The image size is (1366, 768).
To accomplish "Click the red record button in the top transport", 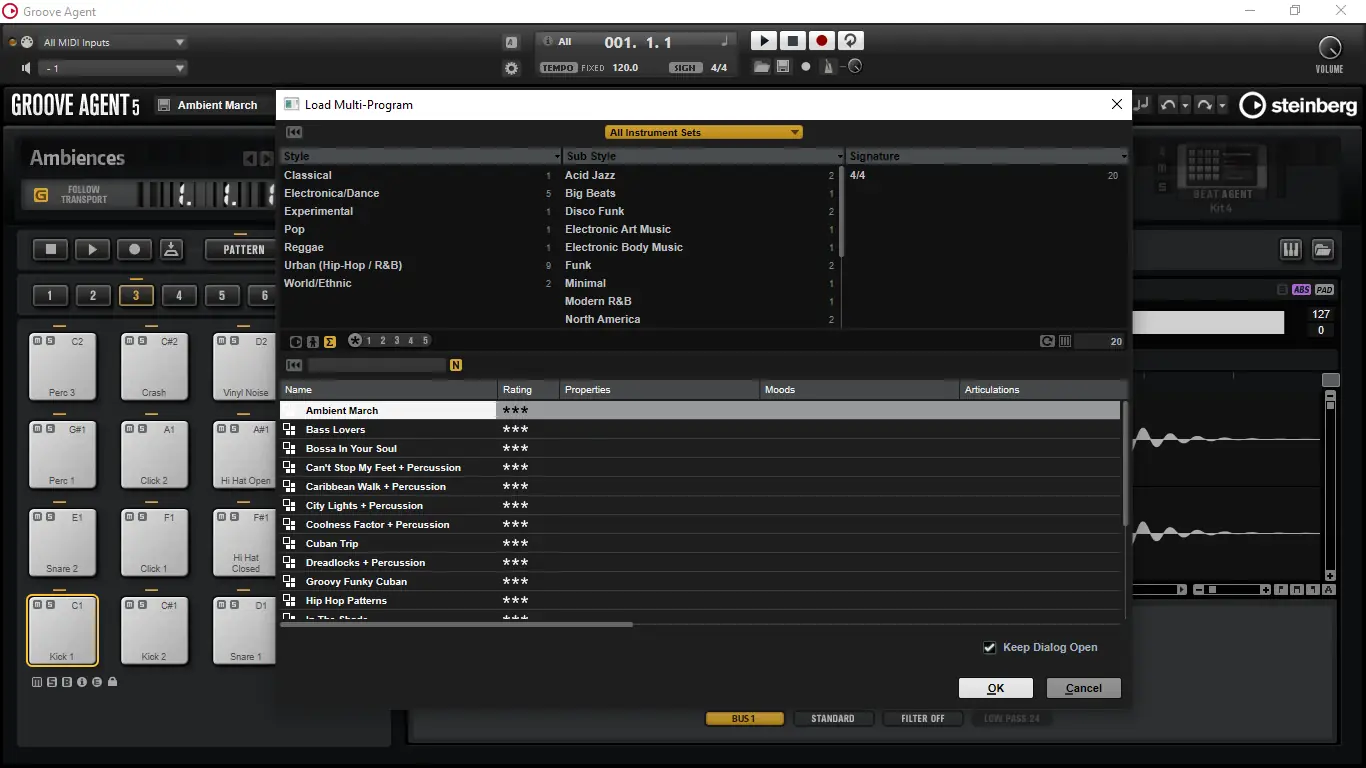I will point(822,41).
